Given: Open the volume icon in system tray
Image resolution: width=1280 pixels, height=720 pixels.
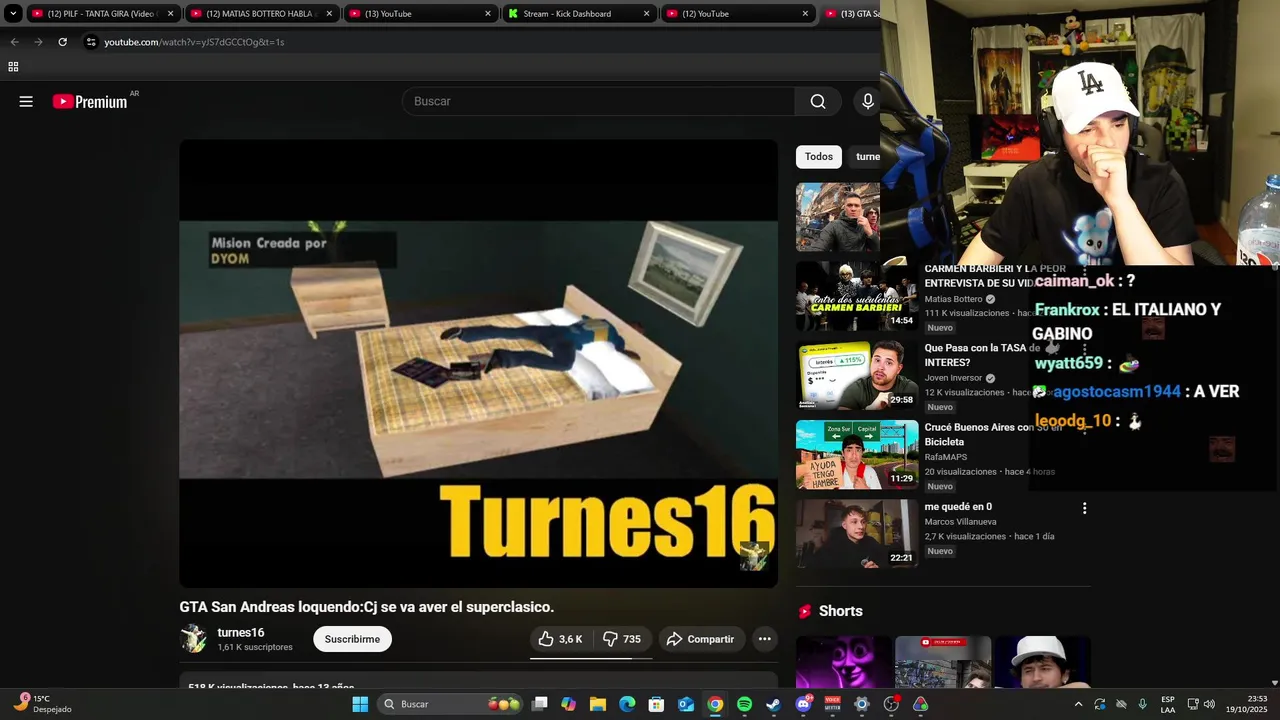Looking at the screenshot, I should [1209, 704].
